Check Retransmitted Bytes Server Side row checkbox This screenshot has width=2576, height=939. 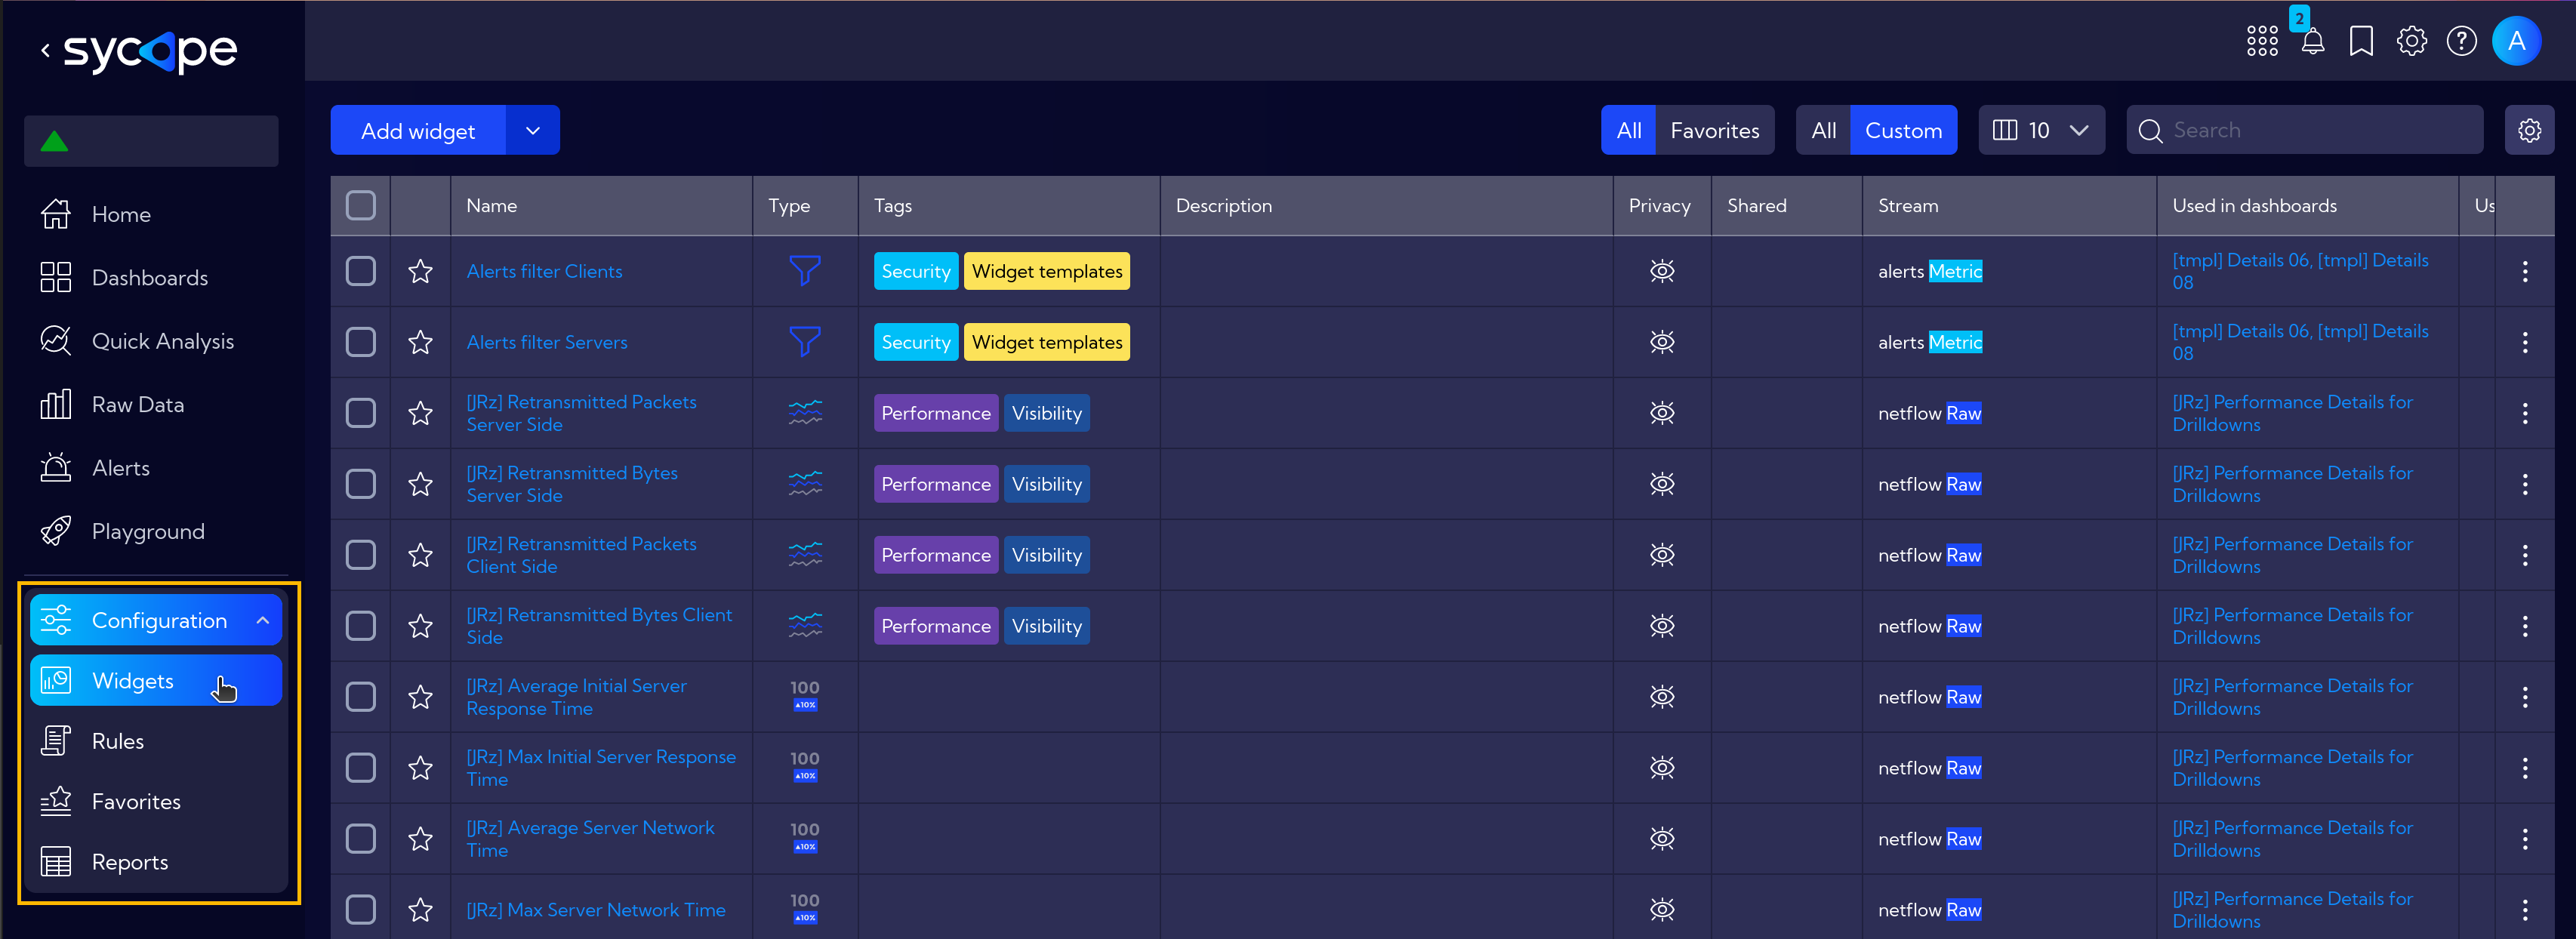360,484
